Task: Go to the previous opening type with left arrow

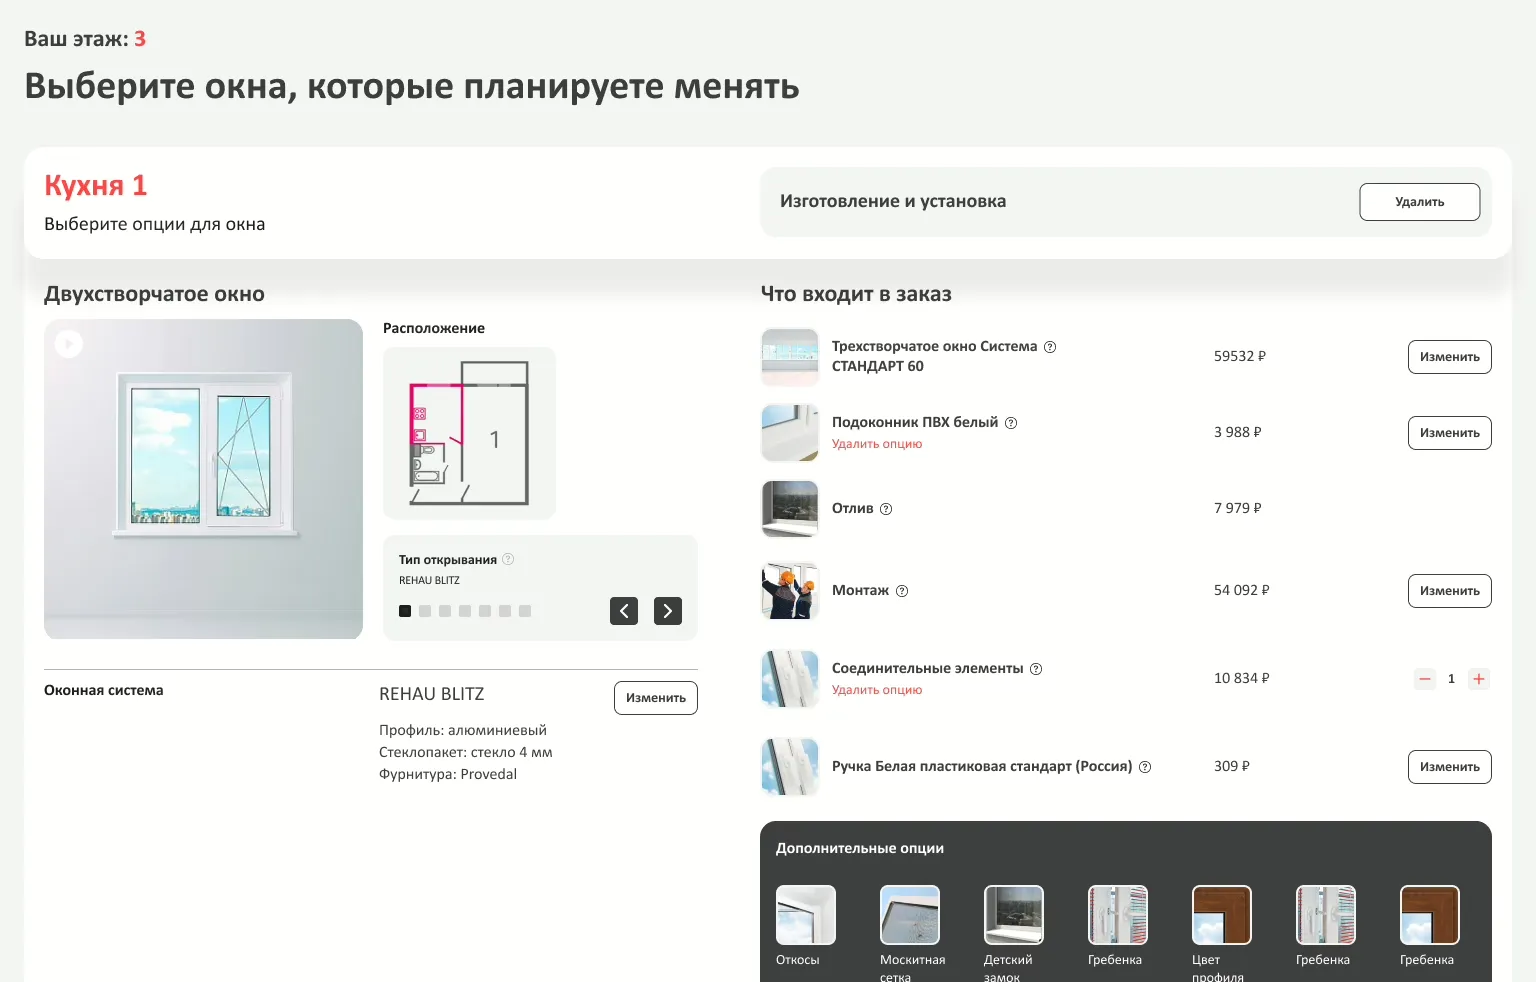Action: 624,611
